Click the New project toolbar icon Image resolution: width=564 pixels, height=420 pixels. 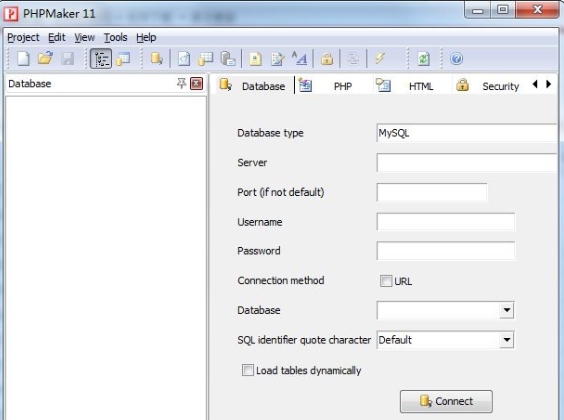(23, 59)
